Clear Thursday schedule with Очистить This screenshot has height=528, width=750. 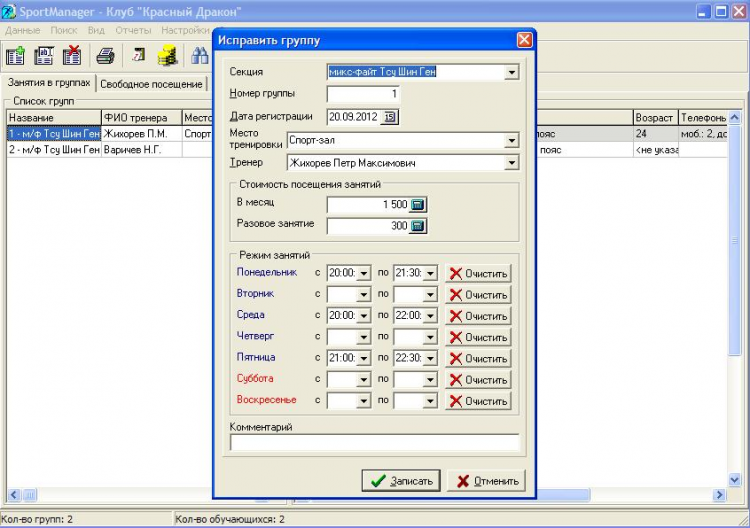coord(478,337)
